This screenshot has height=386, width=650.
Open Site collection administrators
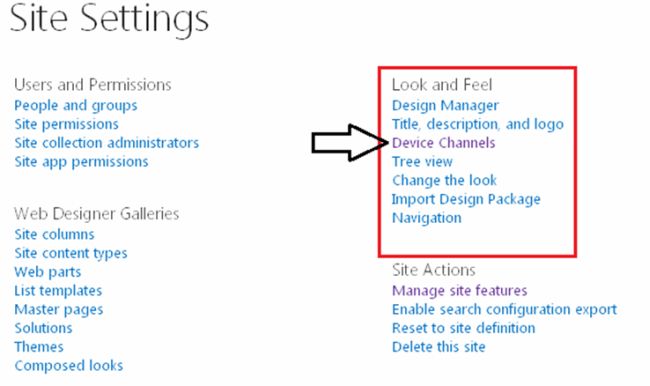pyautogui.click(x=107, y=143)
